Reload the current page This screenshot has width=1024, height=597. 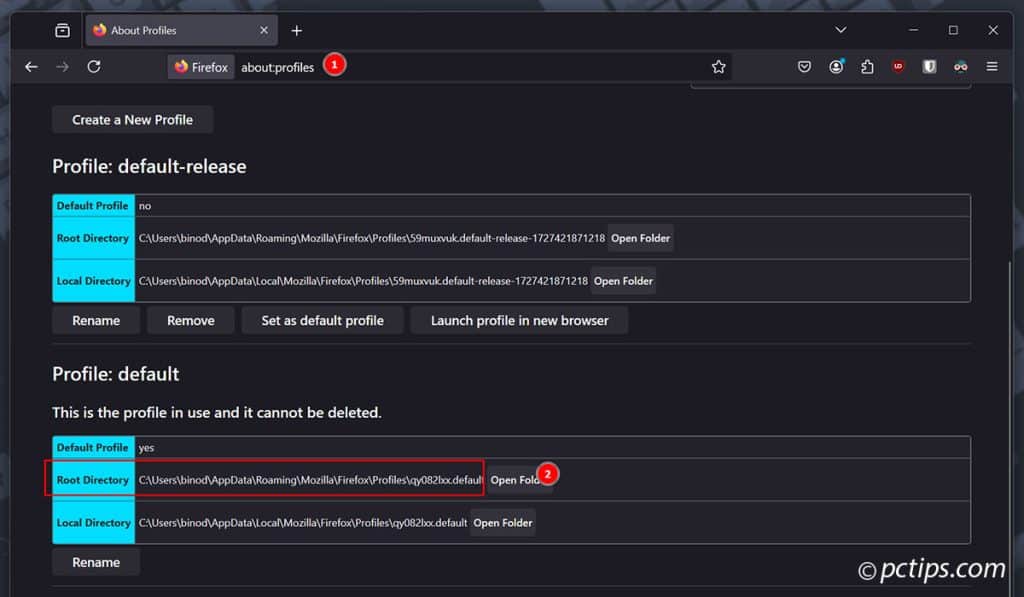coord(94,67)
